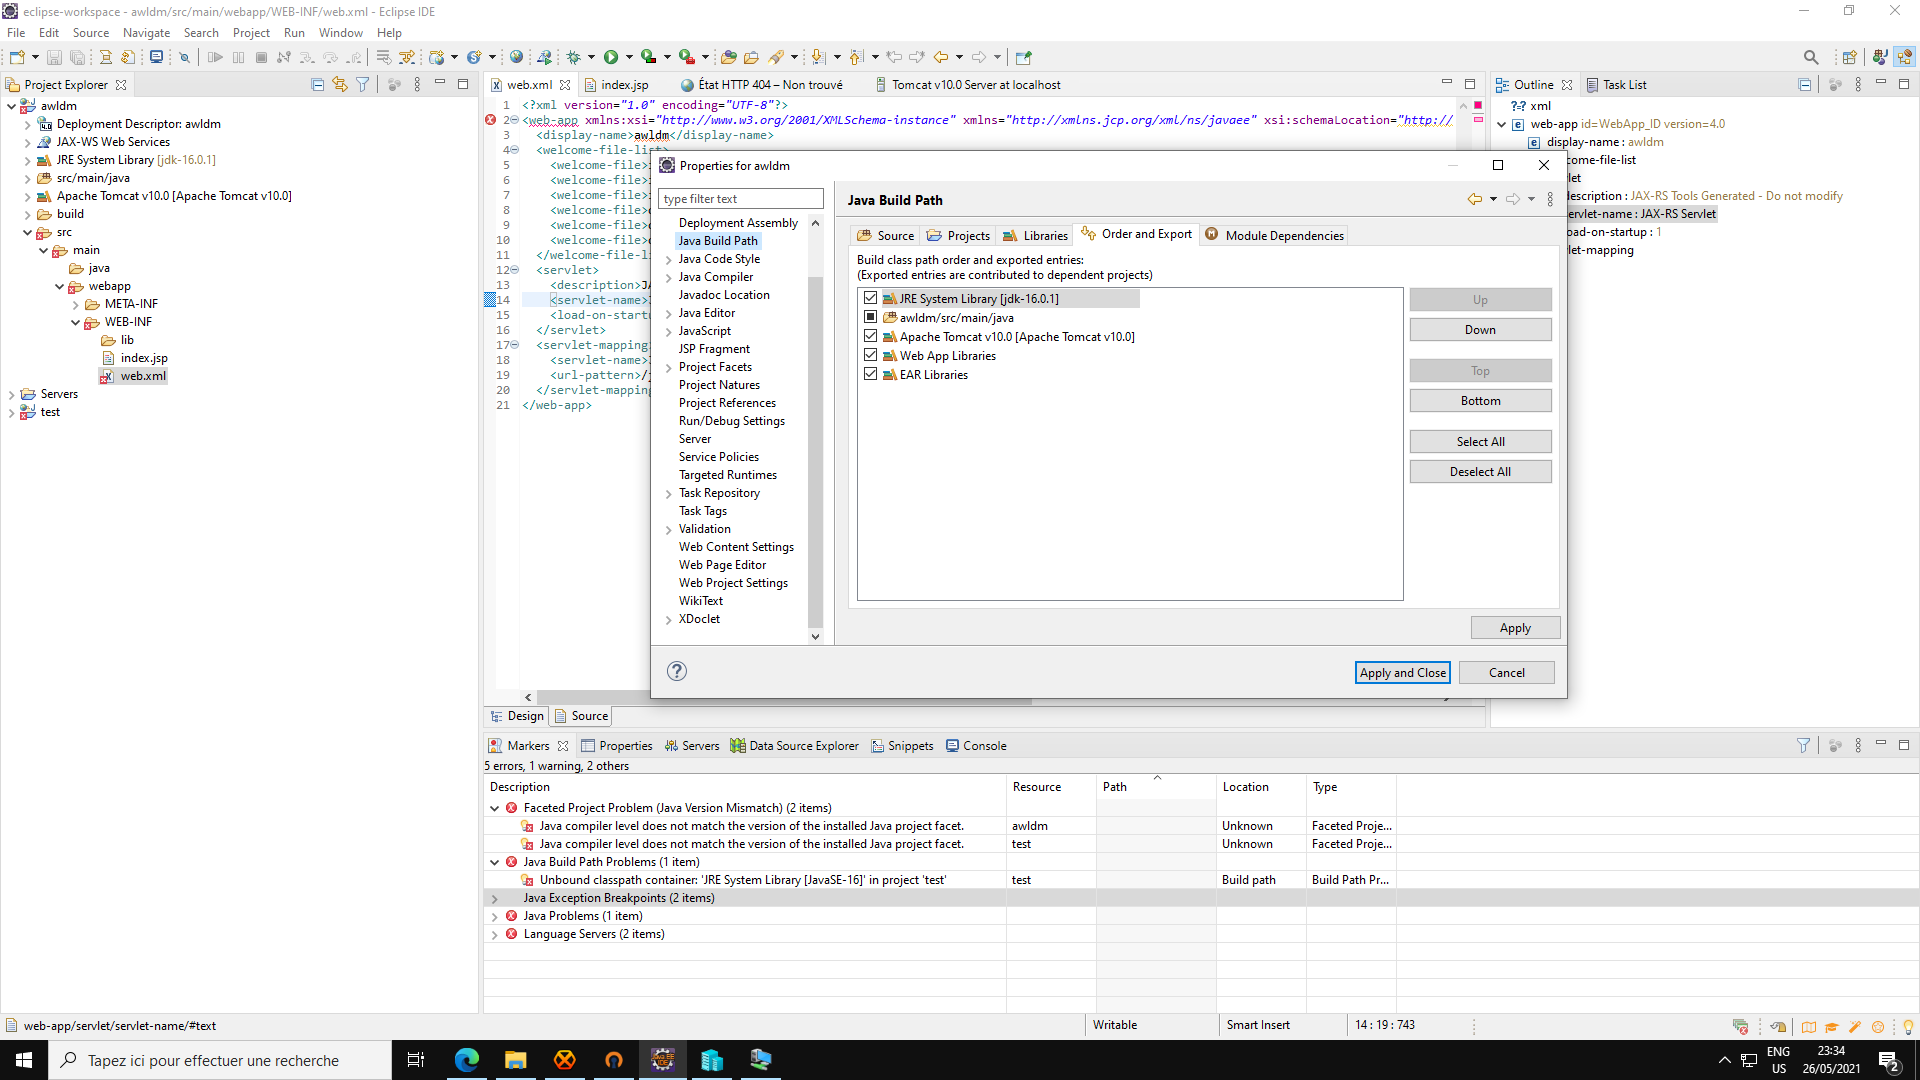Close the web.xml editor tab

[x=565, y=85]
